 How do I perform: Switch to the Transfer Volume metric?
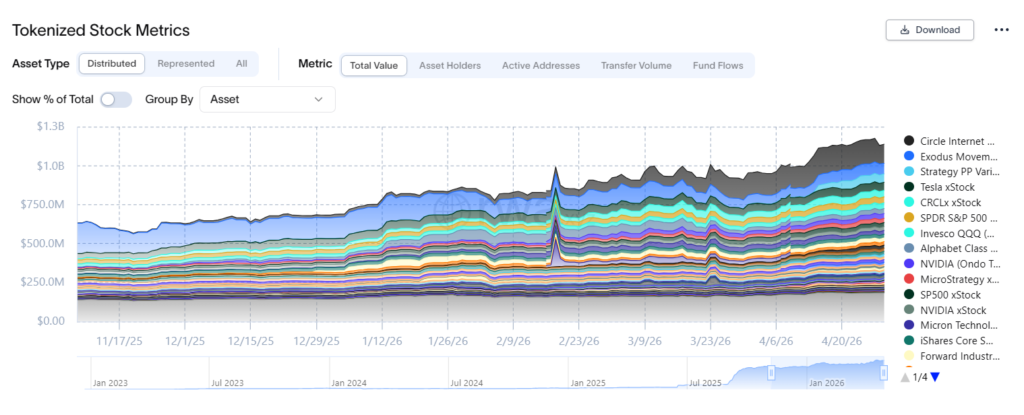click(x=636, y=65)
